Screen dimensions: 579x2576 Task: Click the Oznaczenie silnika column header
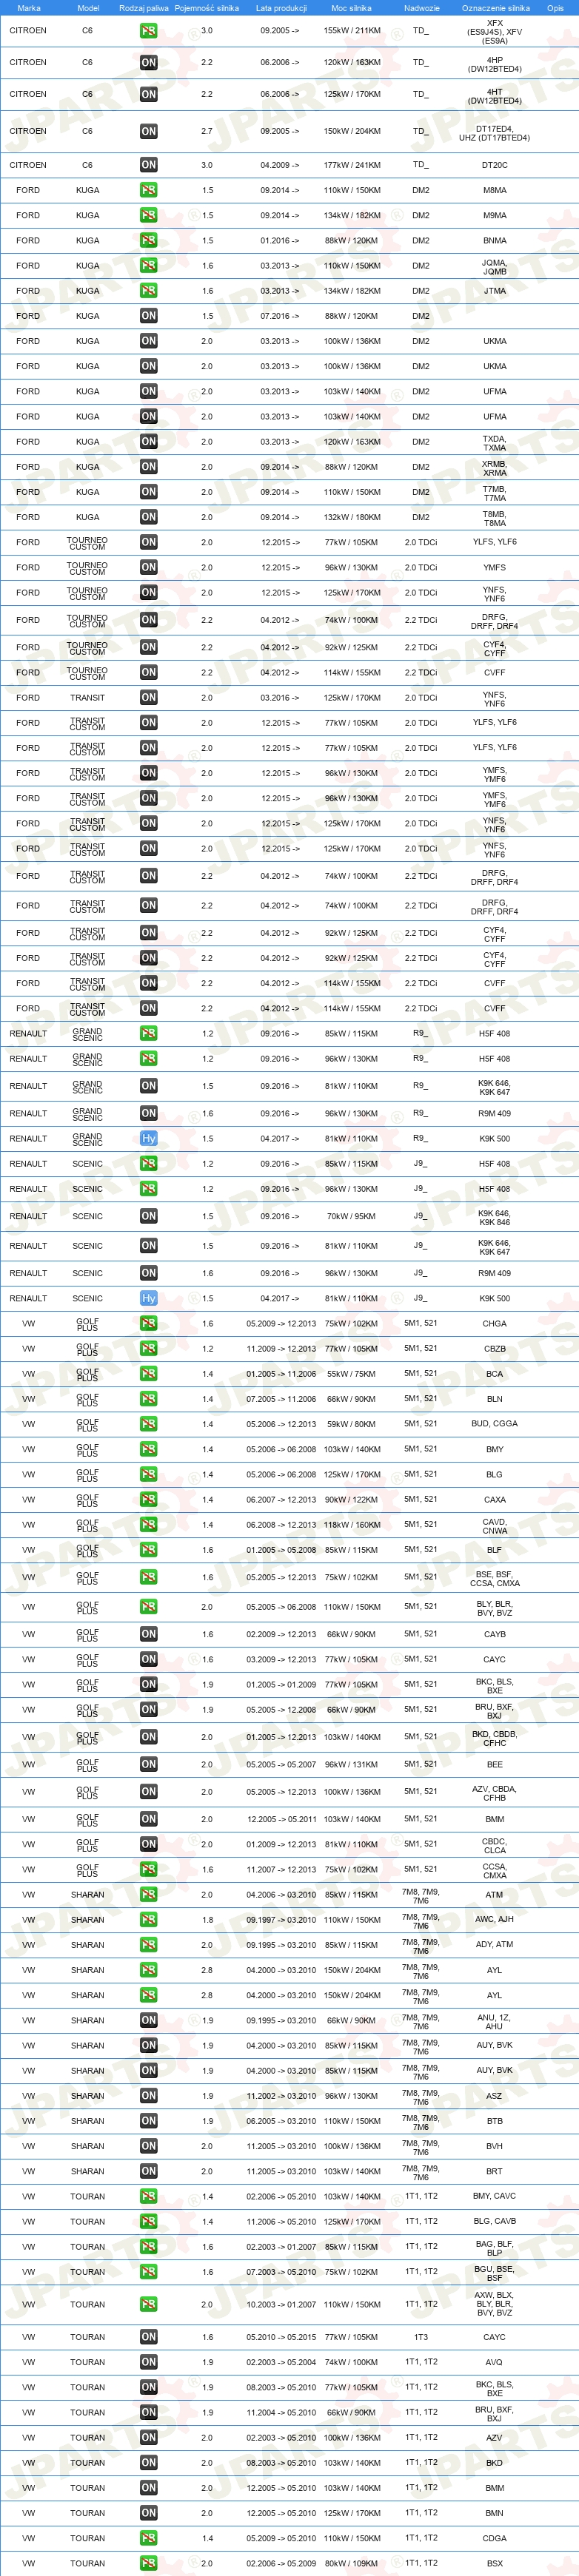point(495,8)
